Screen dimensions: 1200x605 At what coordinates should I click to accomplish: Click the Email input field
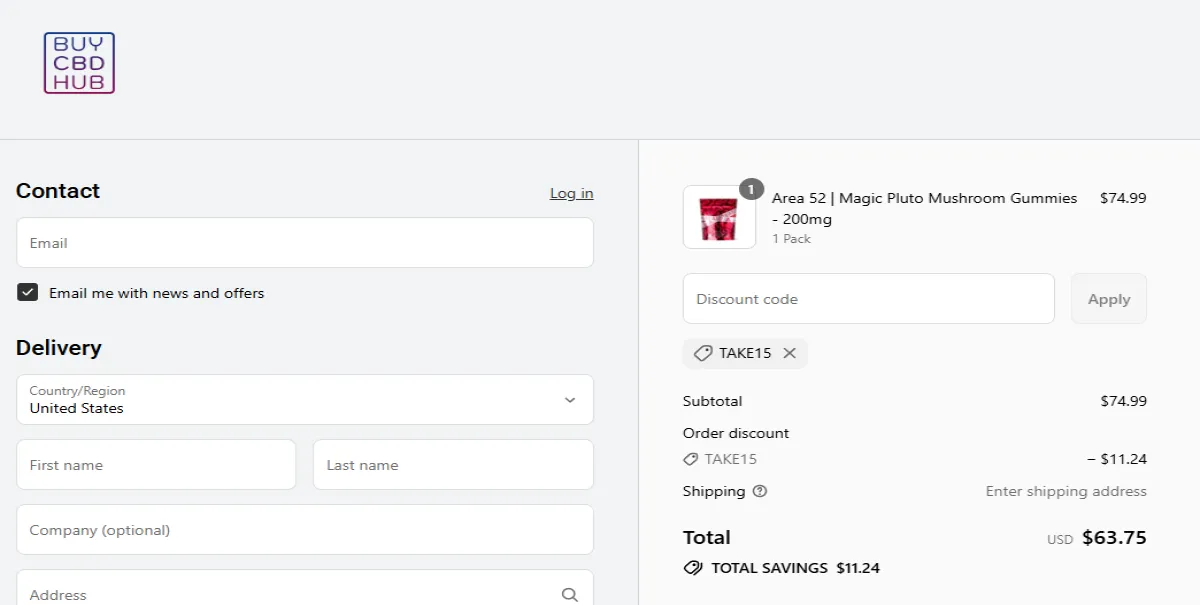tap(305, 242)
